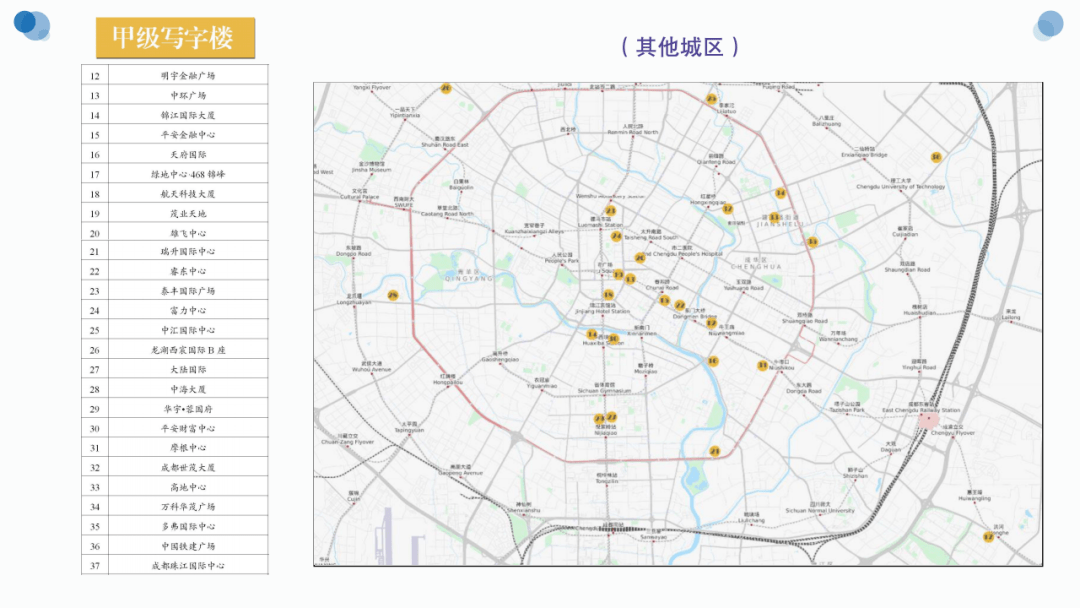Viewport: 1080px width, 608px height.
Task: Click marker 28 in Qingyang district area
Action: [x=393, y=295]
